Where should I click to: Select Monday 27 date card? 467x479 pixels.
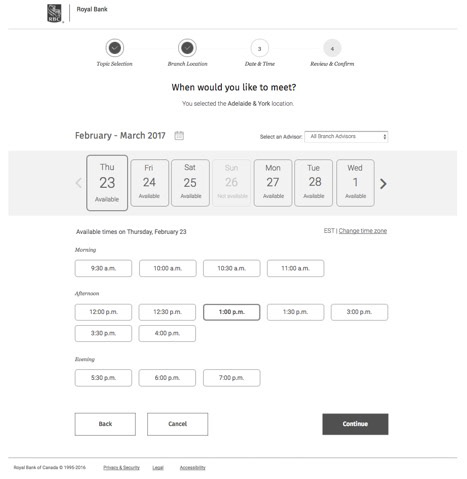point(273,183)
